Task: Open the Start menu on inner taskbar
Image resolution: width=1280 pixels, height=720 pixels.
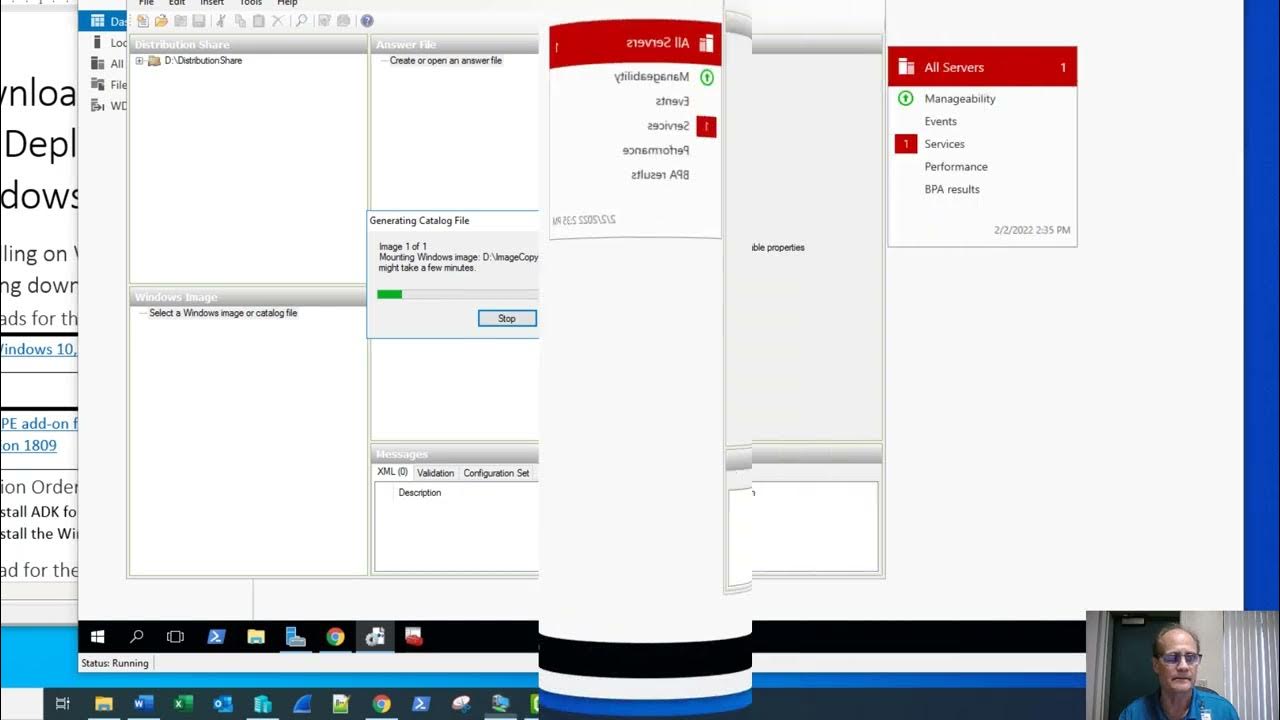Action: tap(98, 637)
